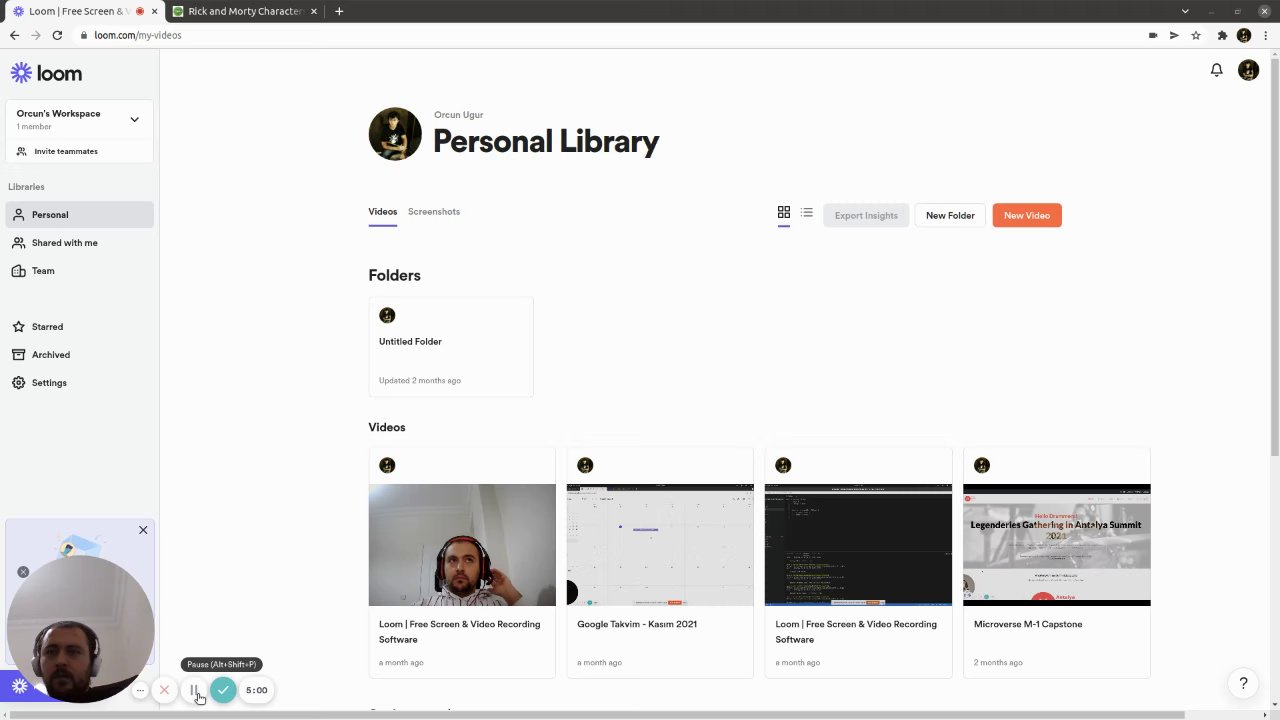
Task: Open the Untitled Folder card
Action: [x=451, y=347]
